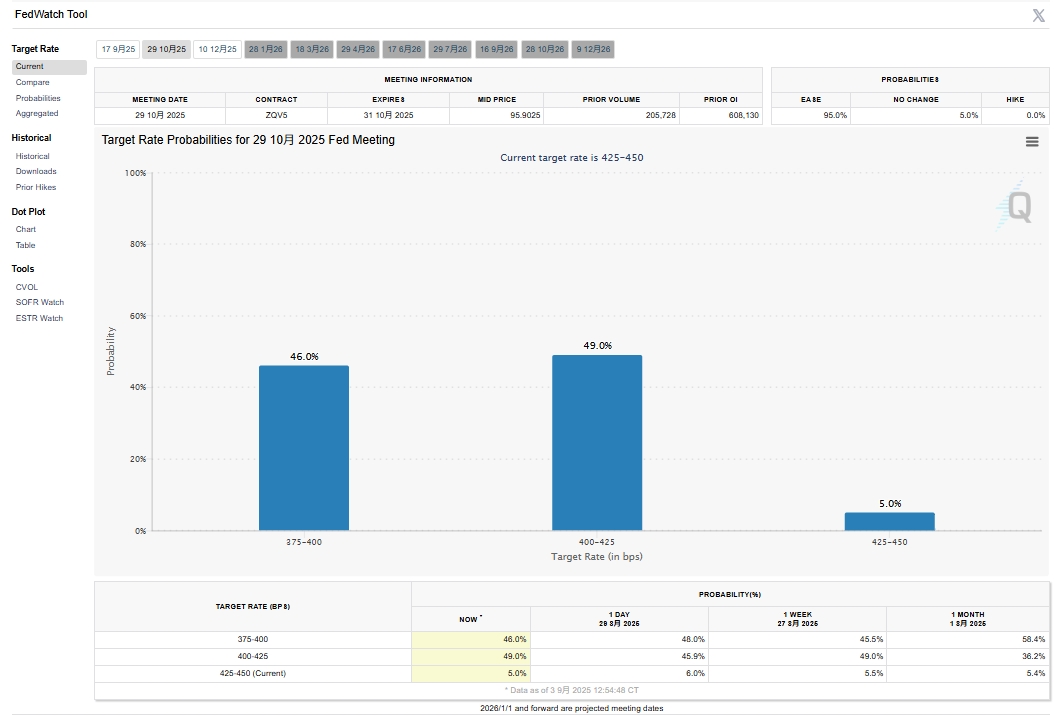This screenshot has height=717, width=1054.
Task: Open the 28 1月26 meeting tab
Action: tap(266, 49)
